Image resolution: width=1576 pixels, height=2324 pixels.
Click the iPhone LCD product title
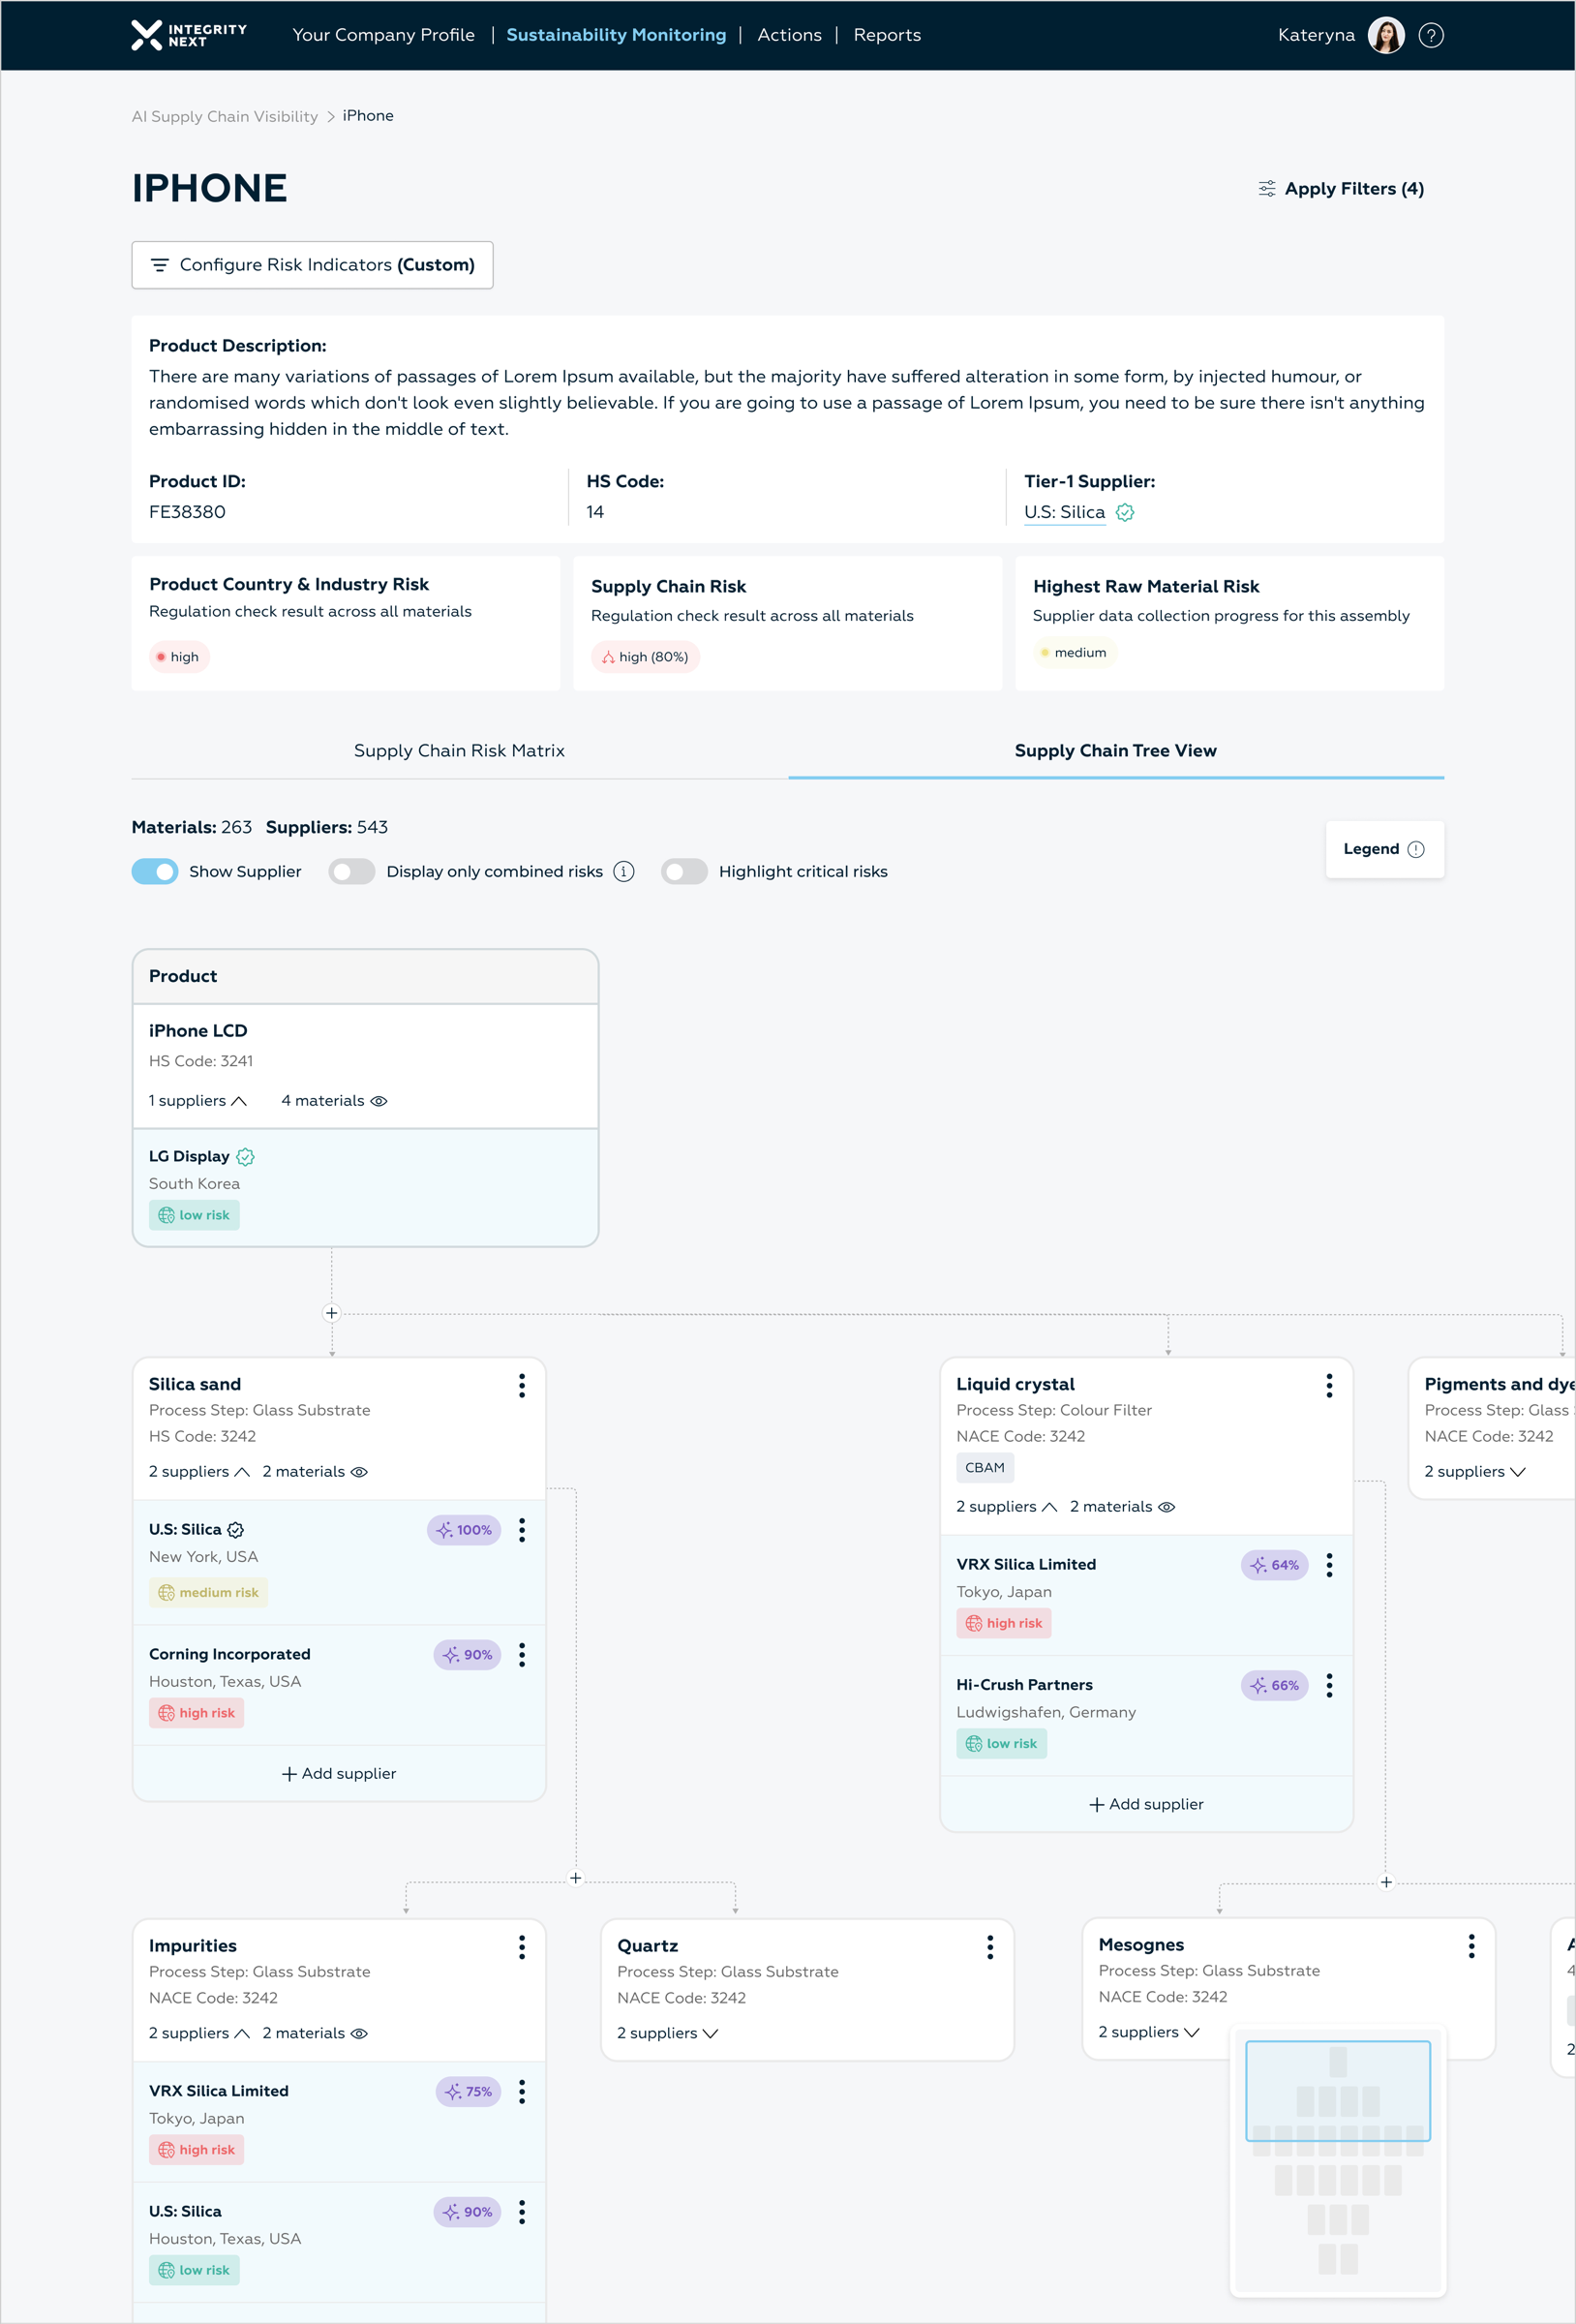pos(198,1030)
